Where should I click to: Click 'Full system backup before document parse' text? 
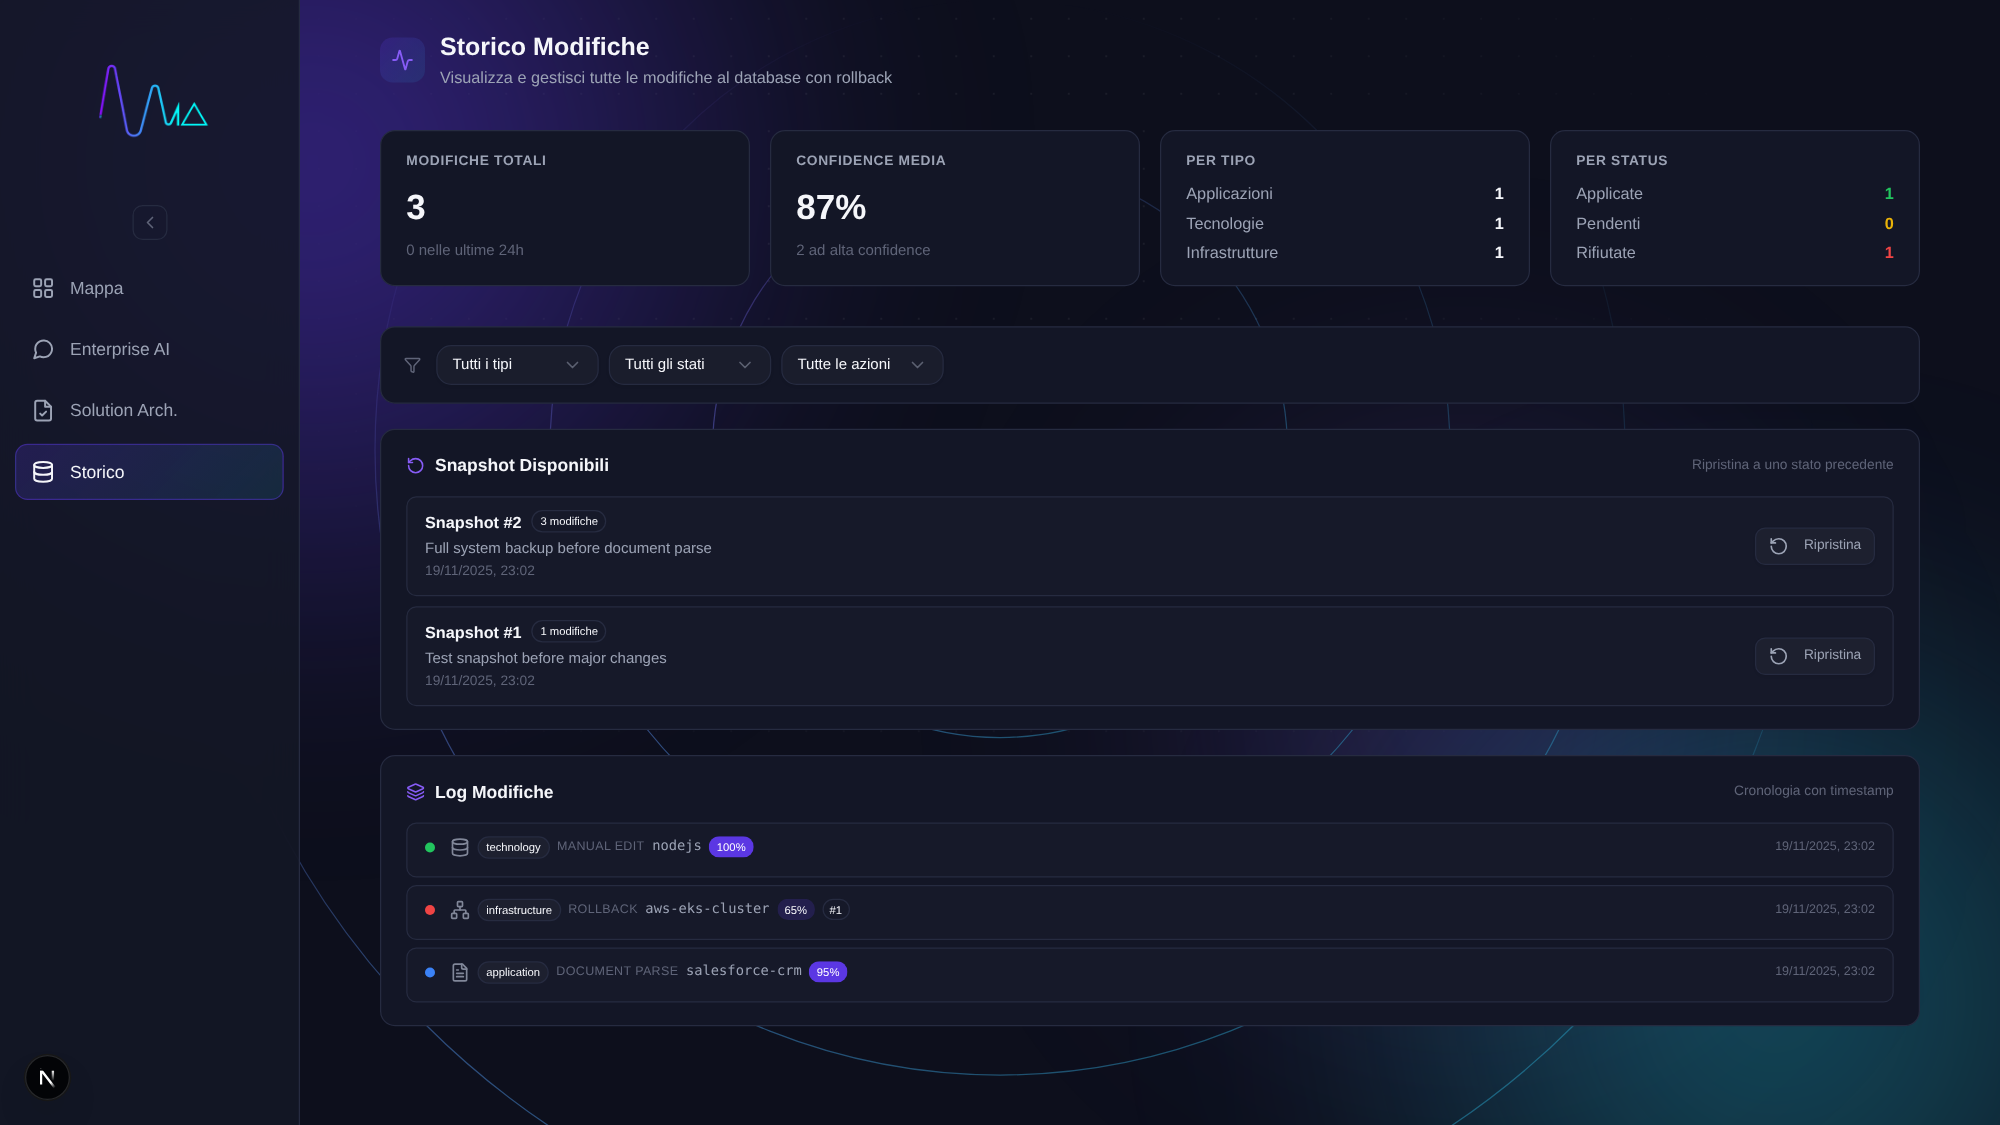pos(568,548)
